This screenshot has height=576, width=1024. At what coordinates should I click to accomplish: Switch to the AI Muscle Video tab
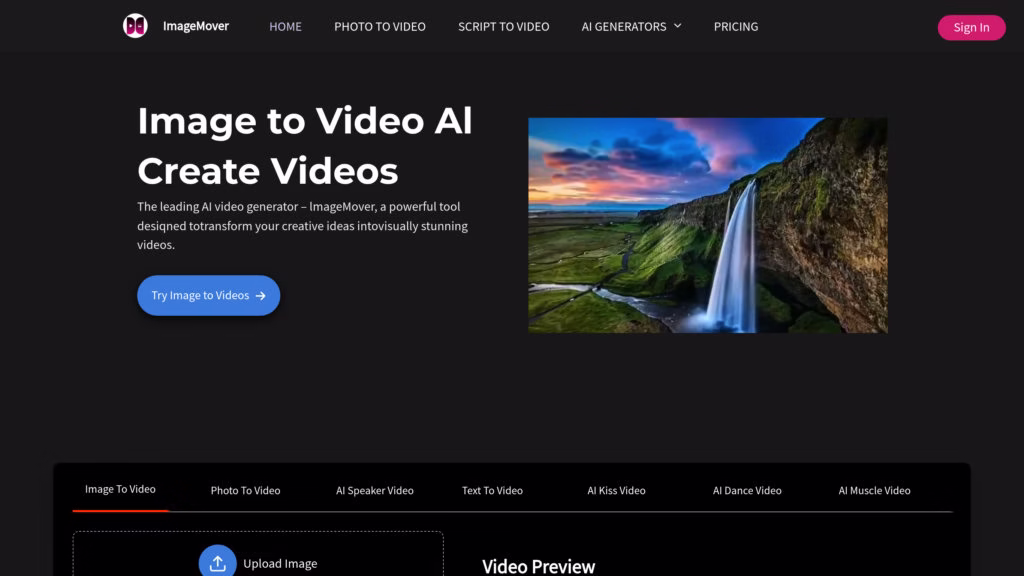874,490
